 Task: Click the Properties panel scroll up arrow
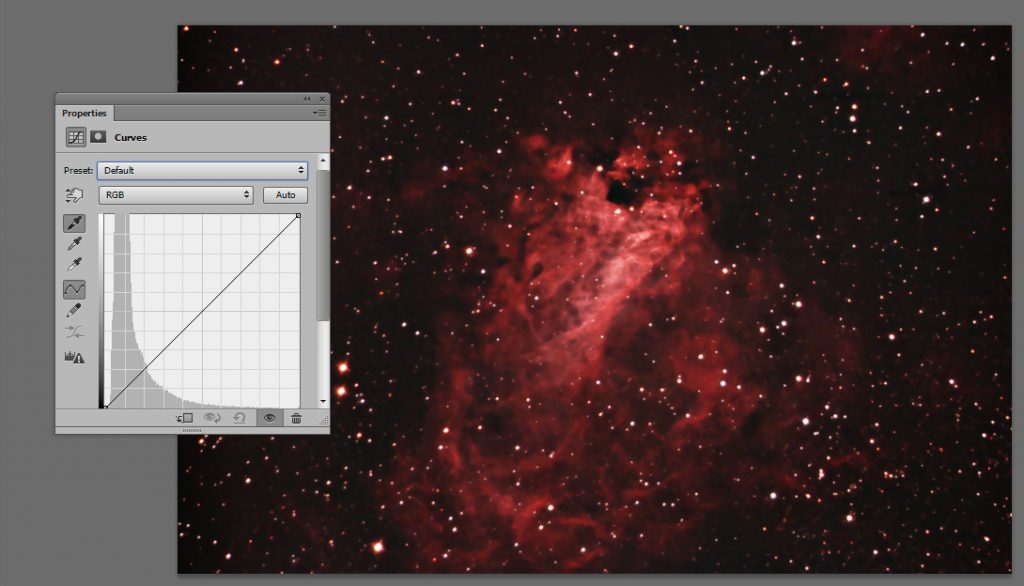click(323, 161)
